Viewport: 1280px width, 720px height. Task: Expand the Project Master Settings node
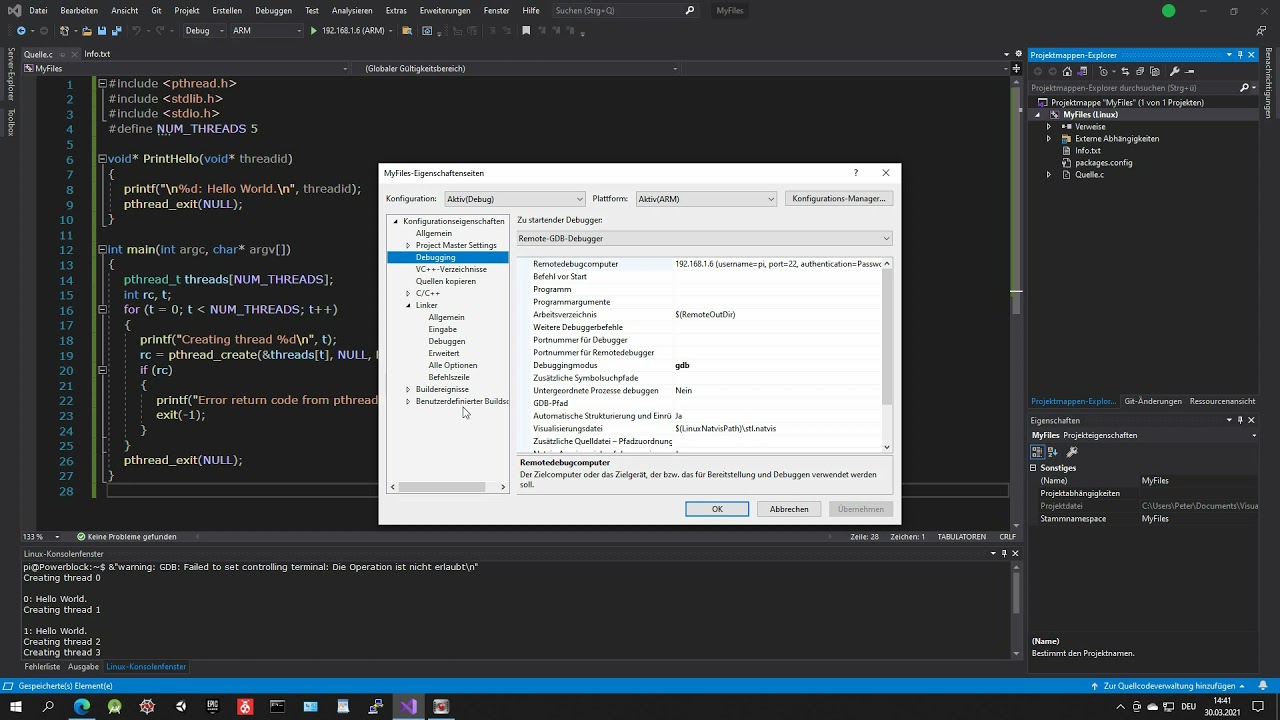point(408,245)
